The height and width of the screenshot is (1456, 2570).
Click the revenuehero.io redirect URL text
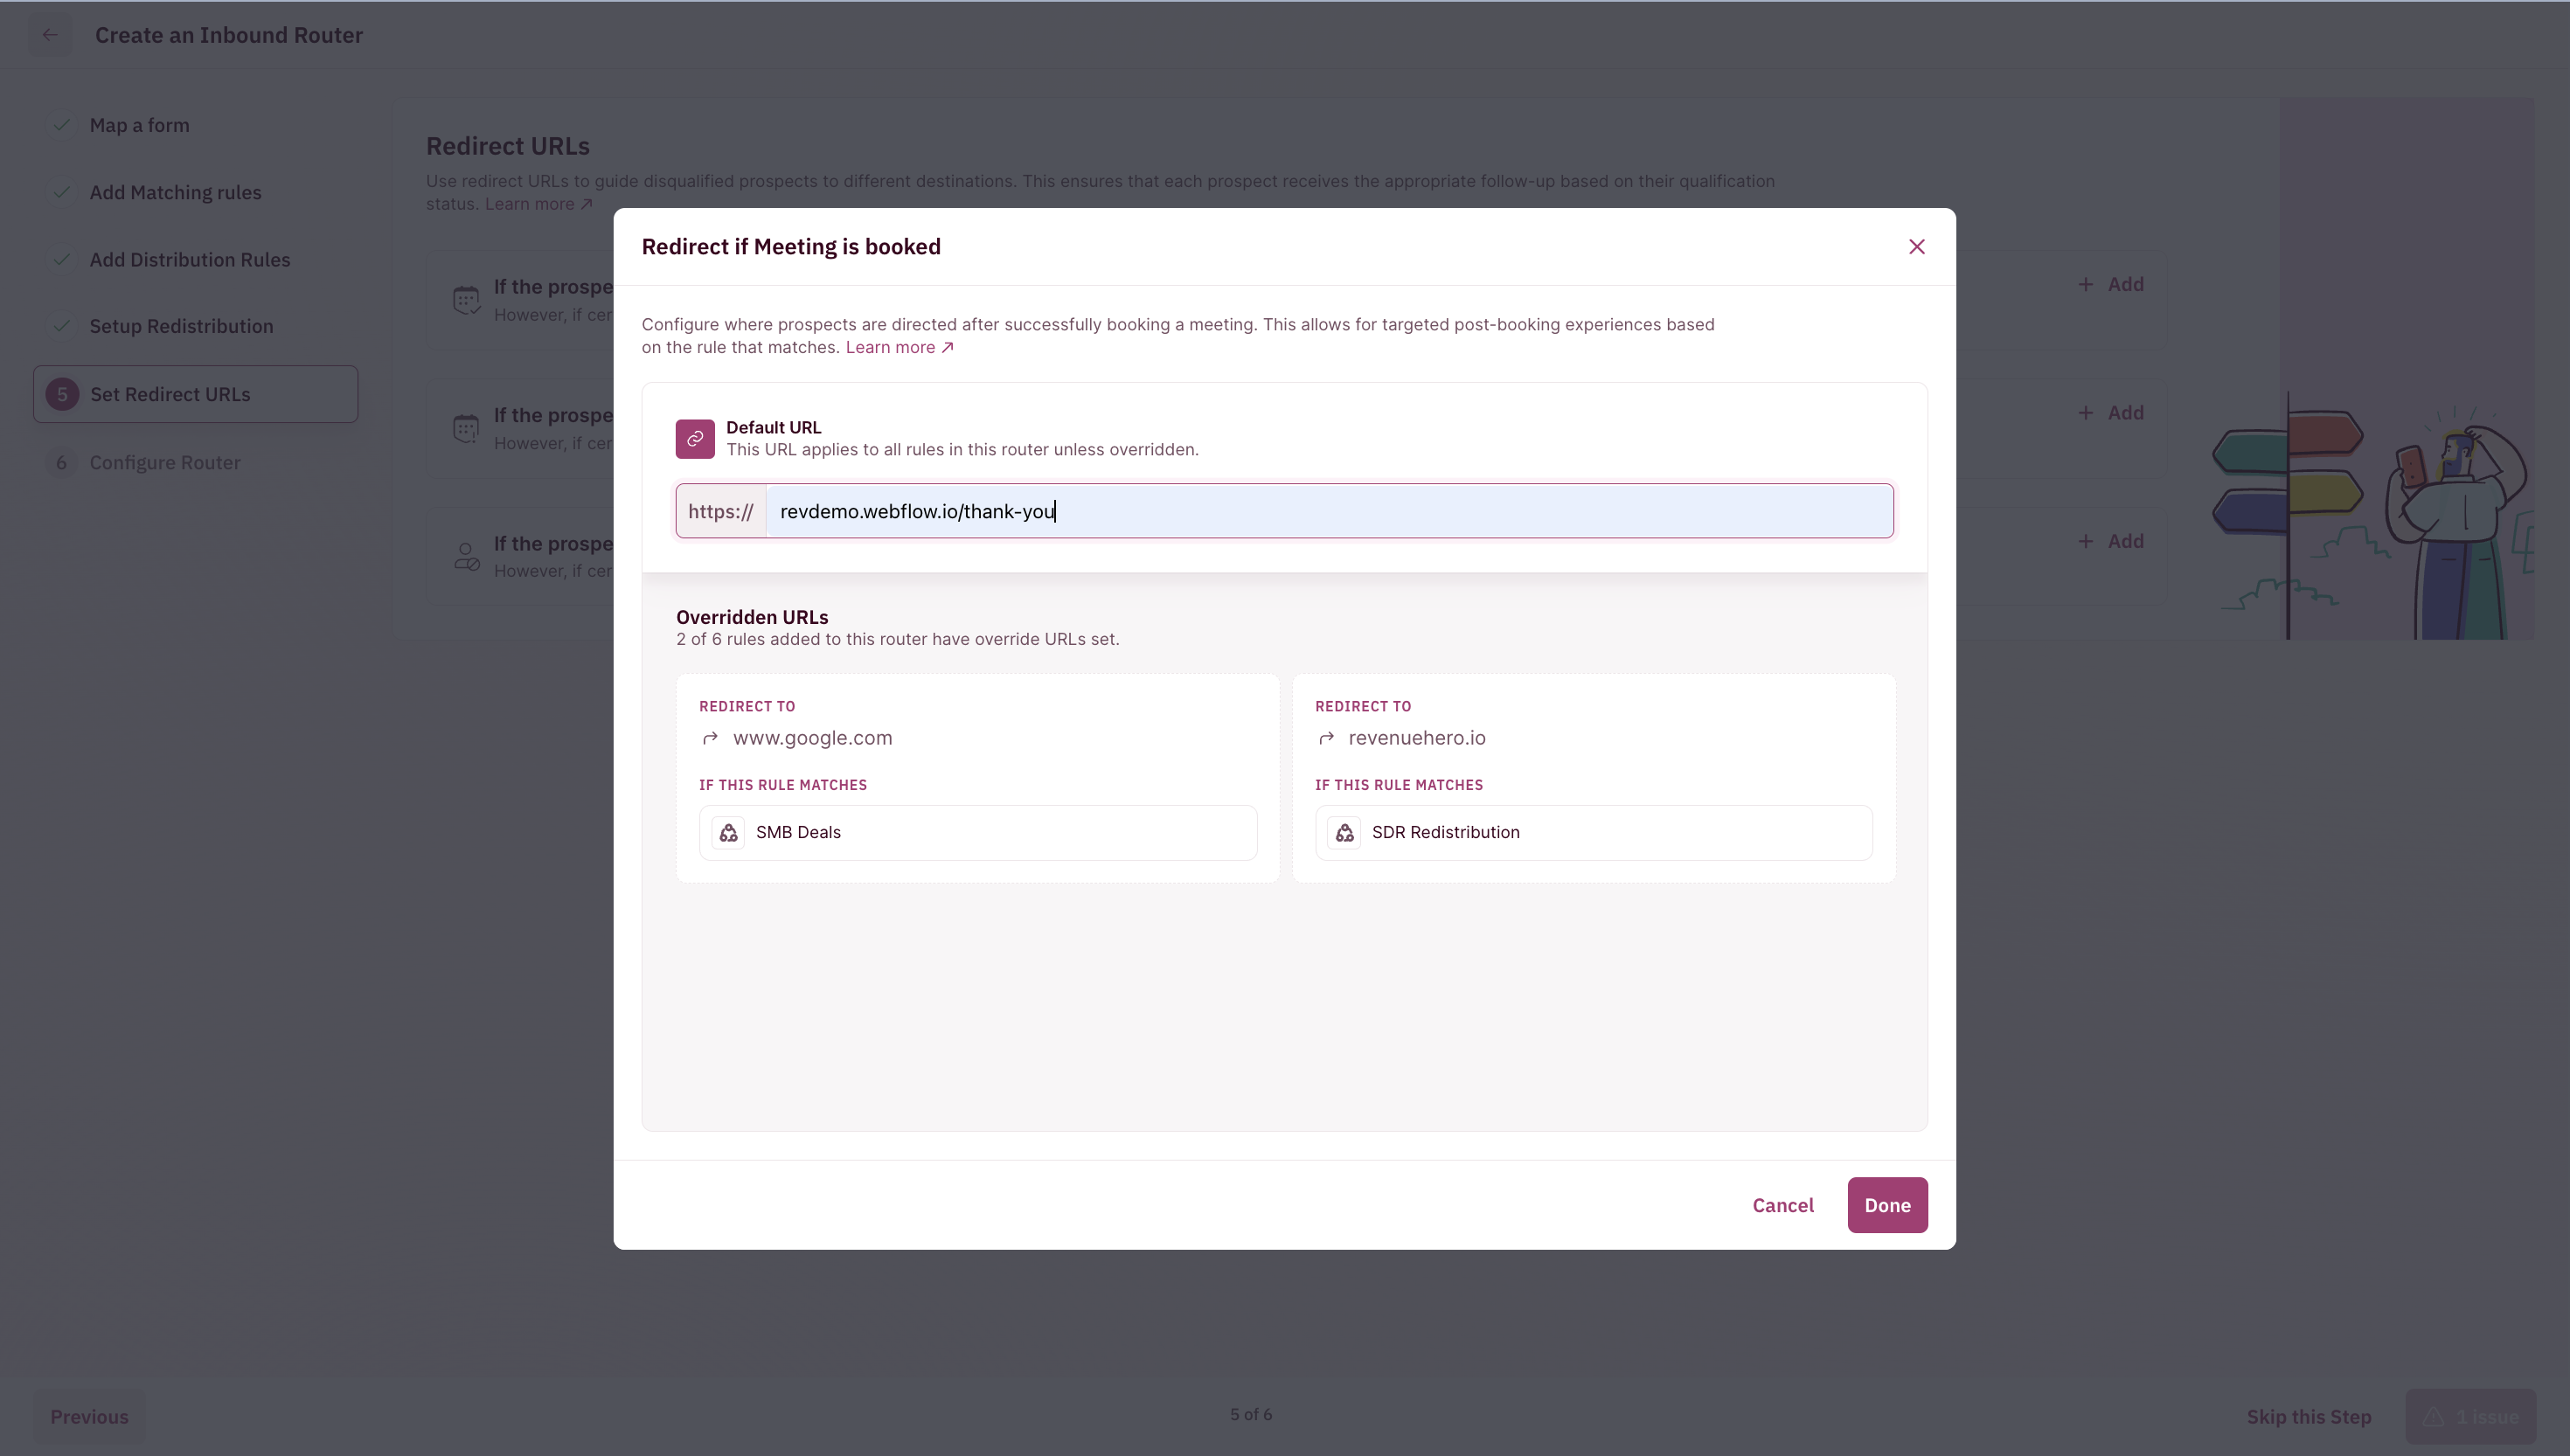1417,738
